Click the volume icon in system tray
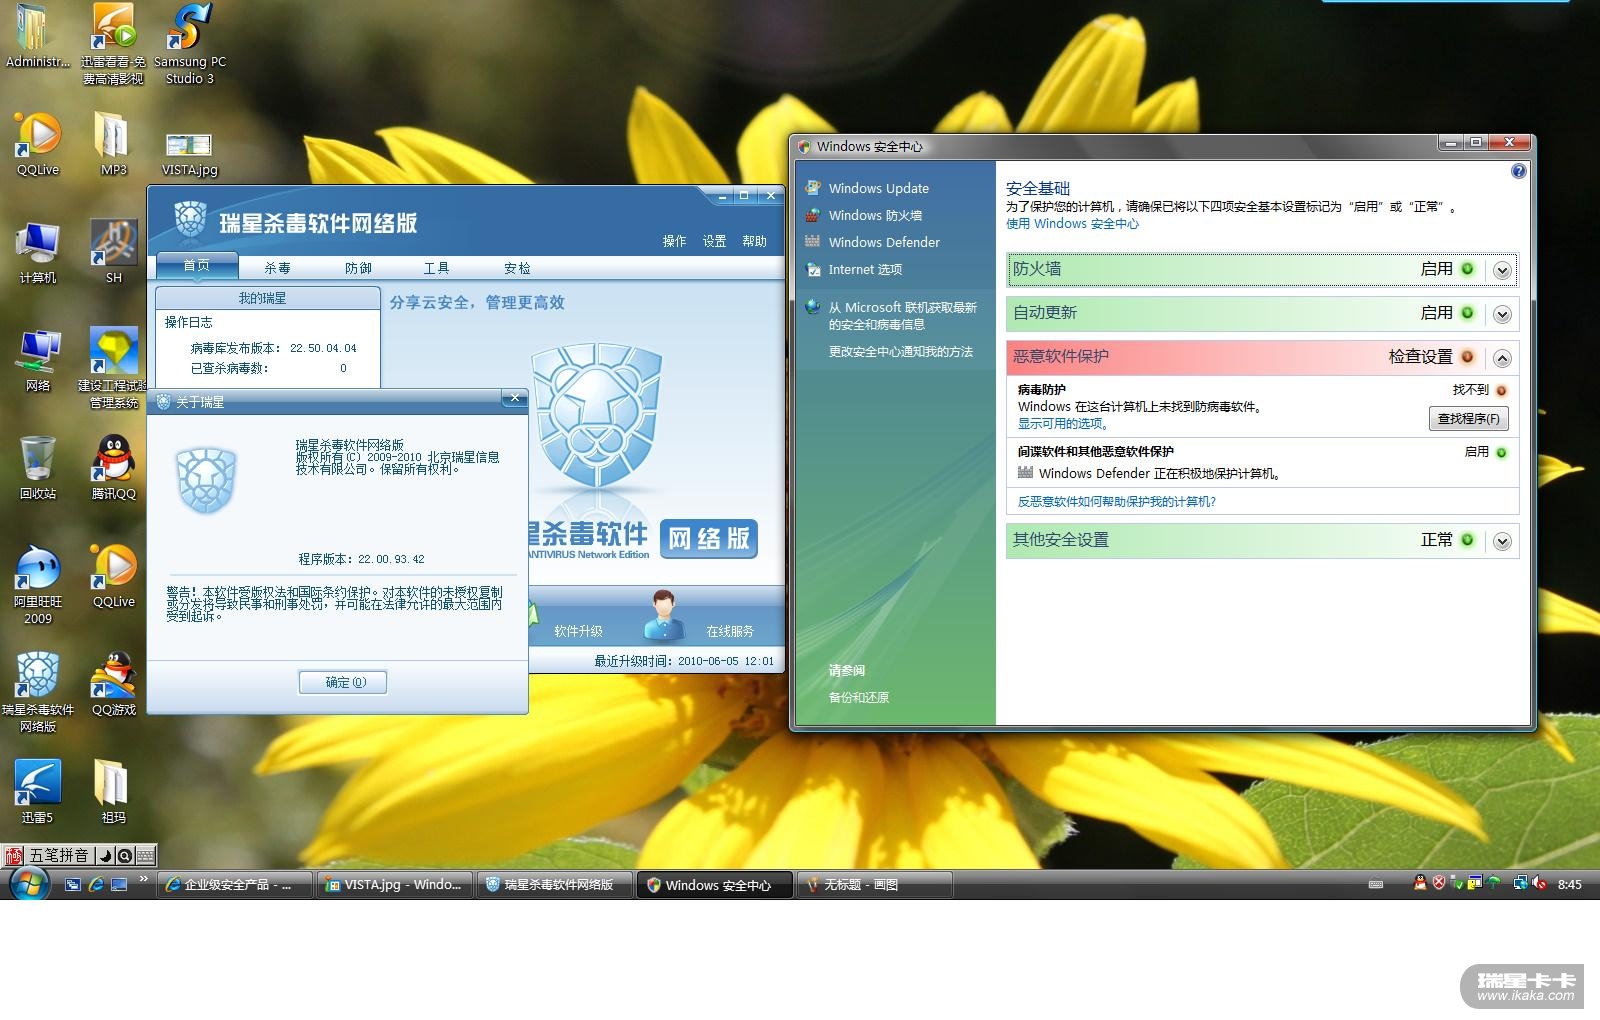This screenshot has width=1600, height=1020. pos(1538,883)
